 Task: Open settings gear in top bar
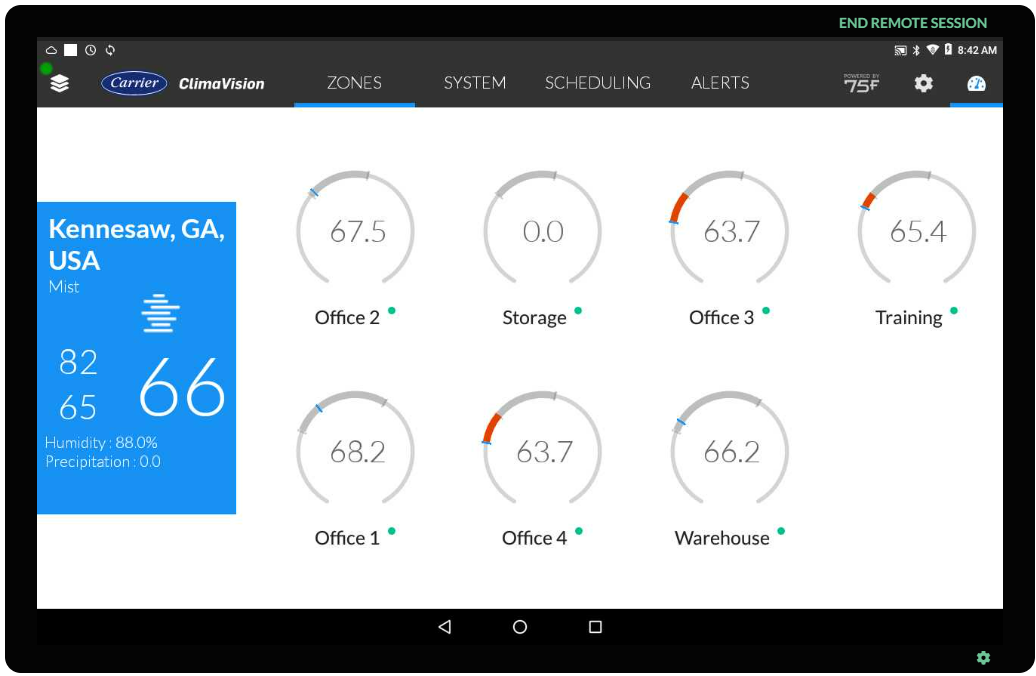[x=923, y=83]
